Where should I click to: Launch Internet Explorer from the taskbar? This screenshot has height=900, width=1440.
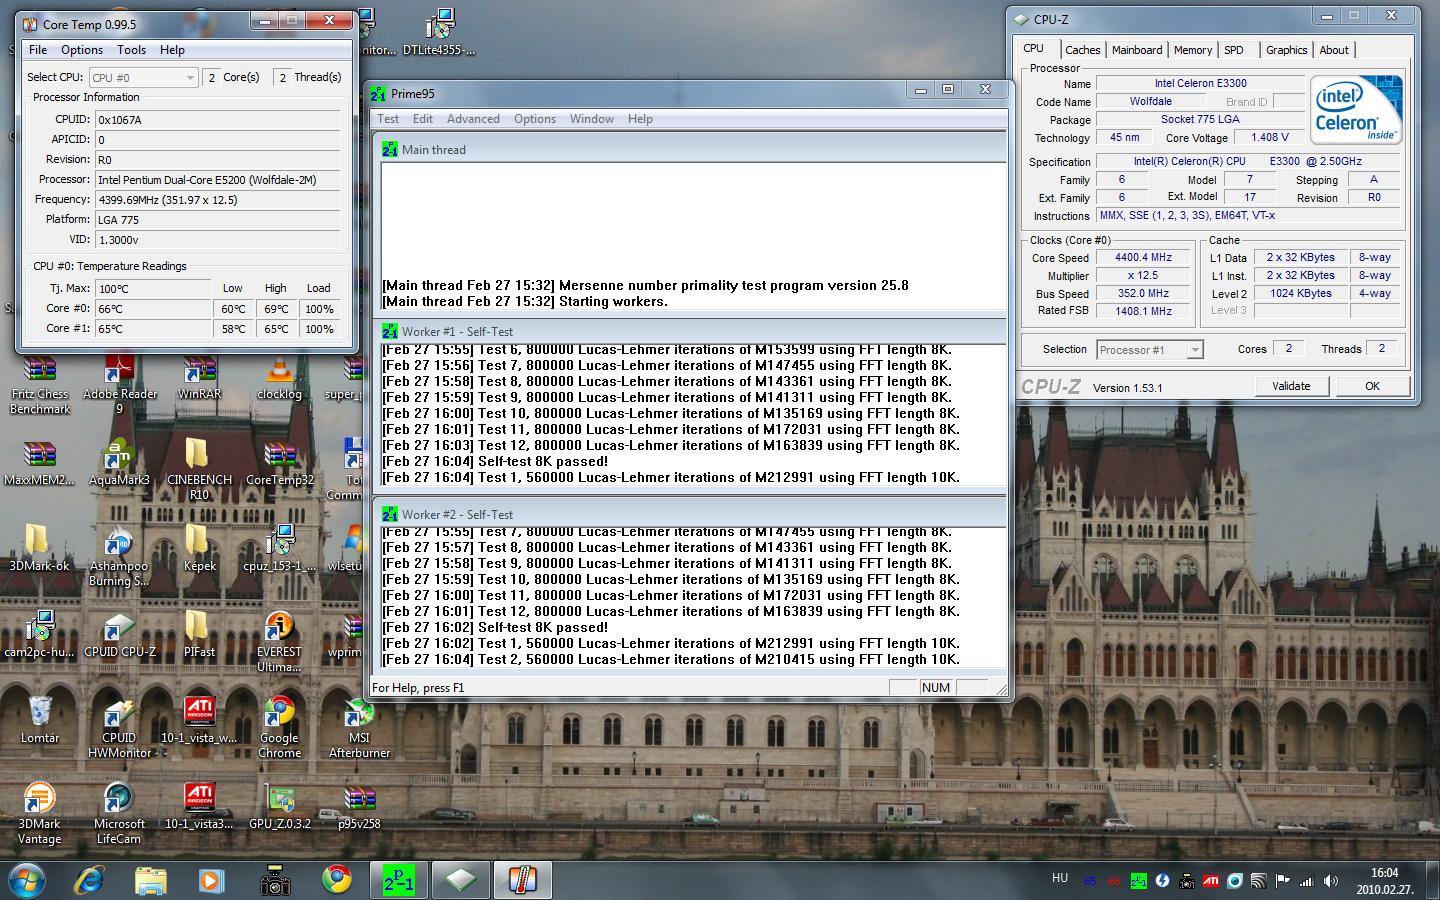coord(89,880)
